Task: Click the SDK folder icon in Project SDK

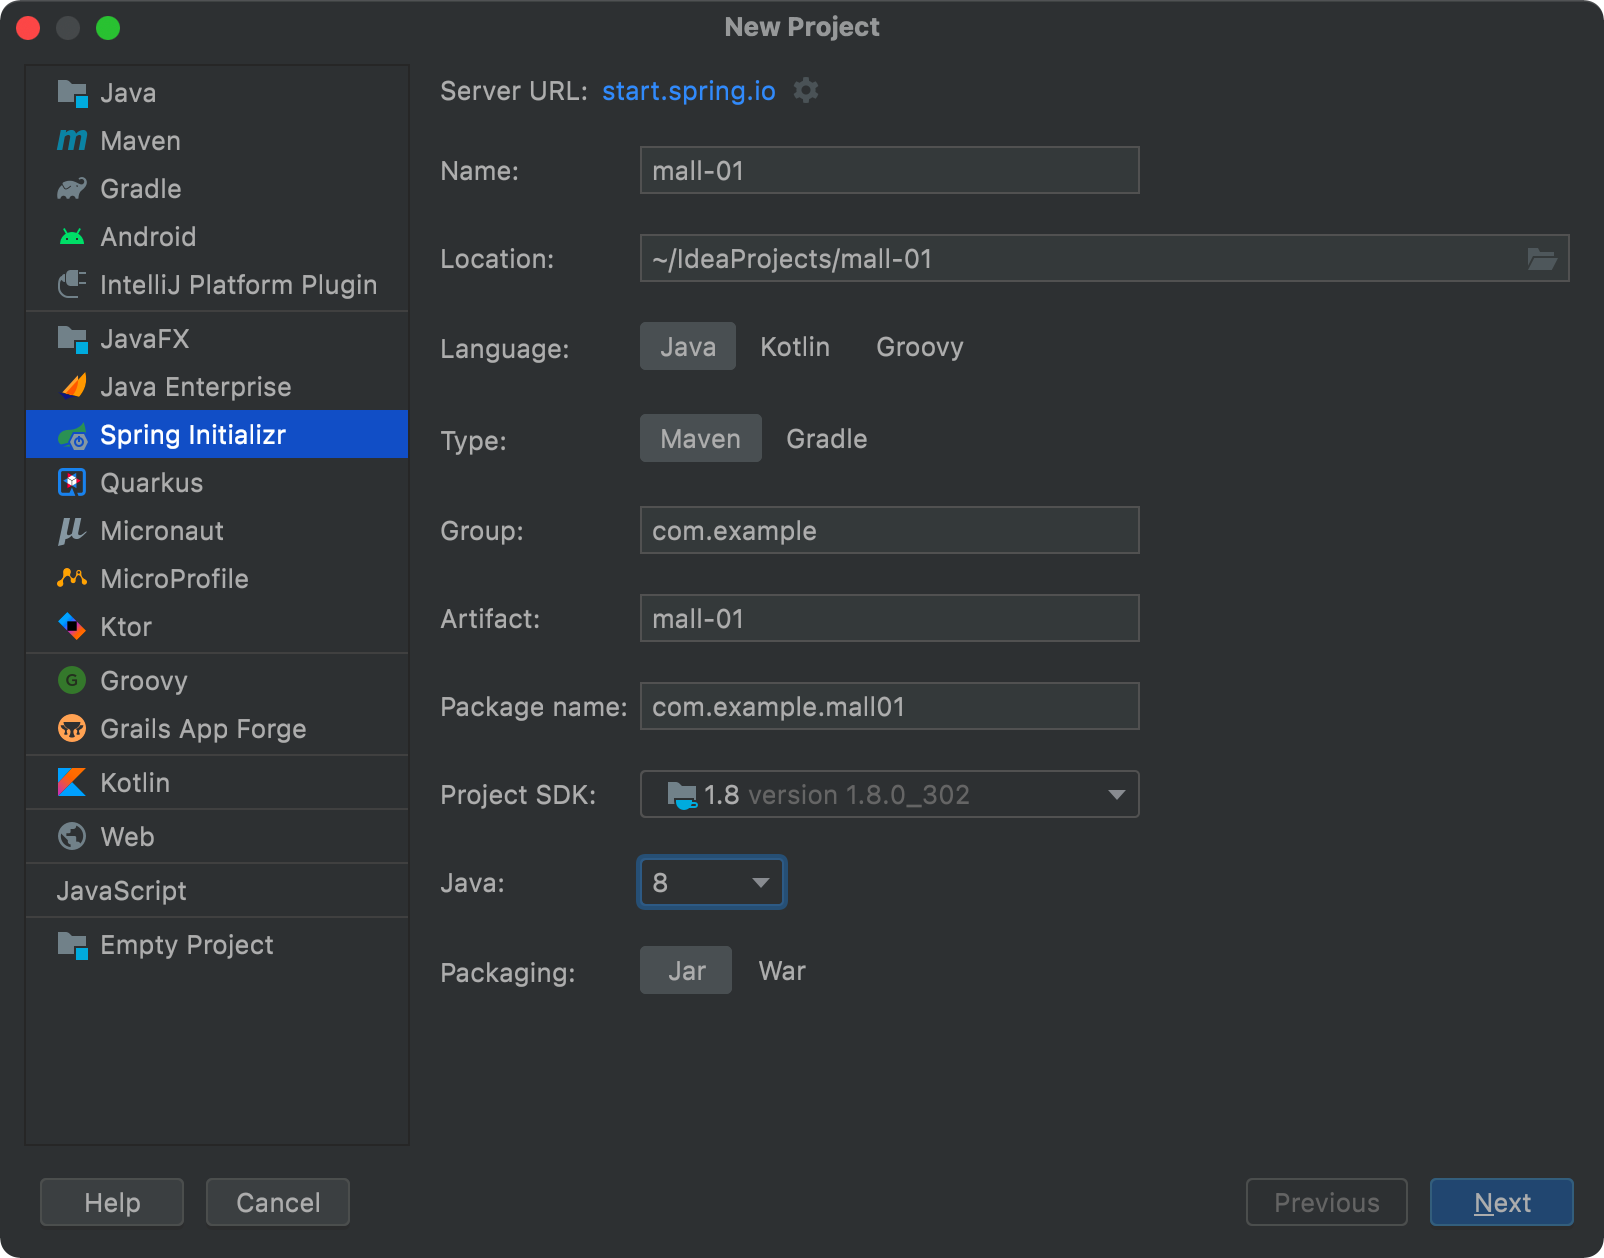Action: 682,795
